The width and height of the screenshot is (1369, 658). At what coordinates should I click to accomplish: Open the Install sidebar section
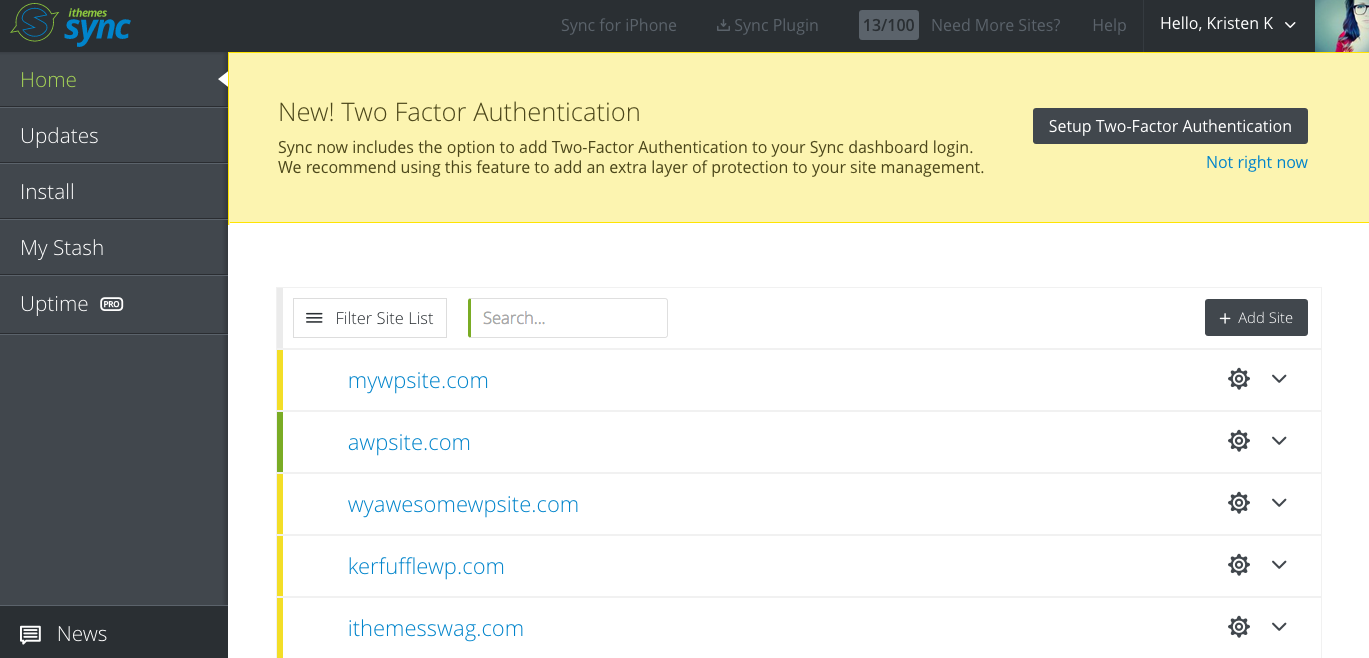[x=114, y=192]
